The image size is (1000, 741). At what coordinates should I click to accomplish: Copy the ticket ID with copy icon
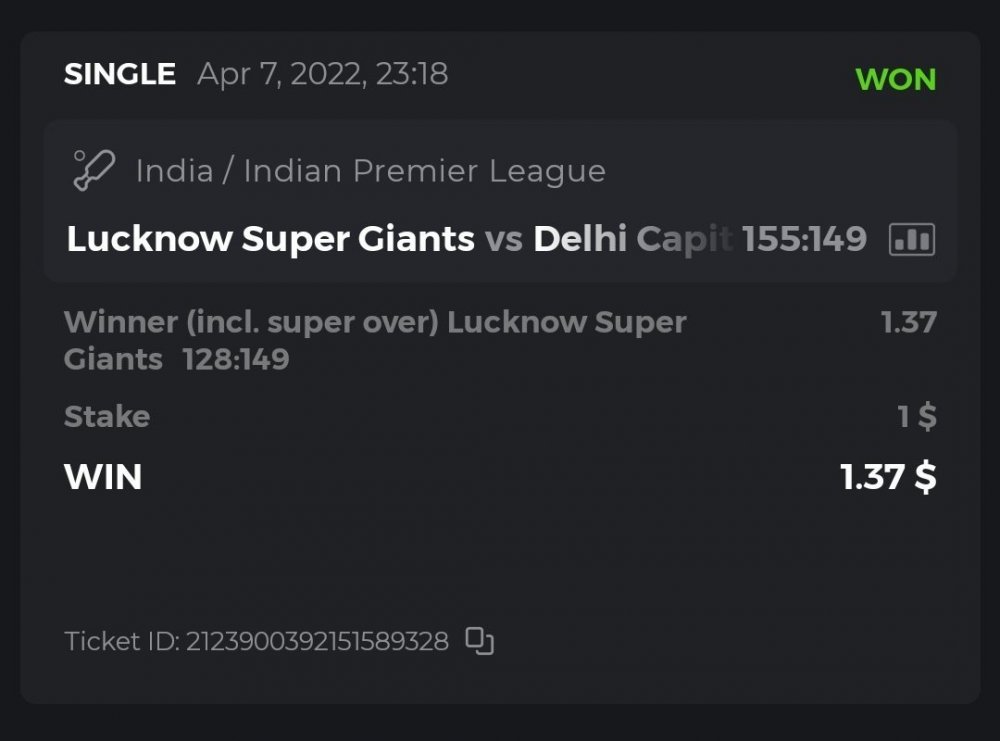[x=480, y=641]
